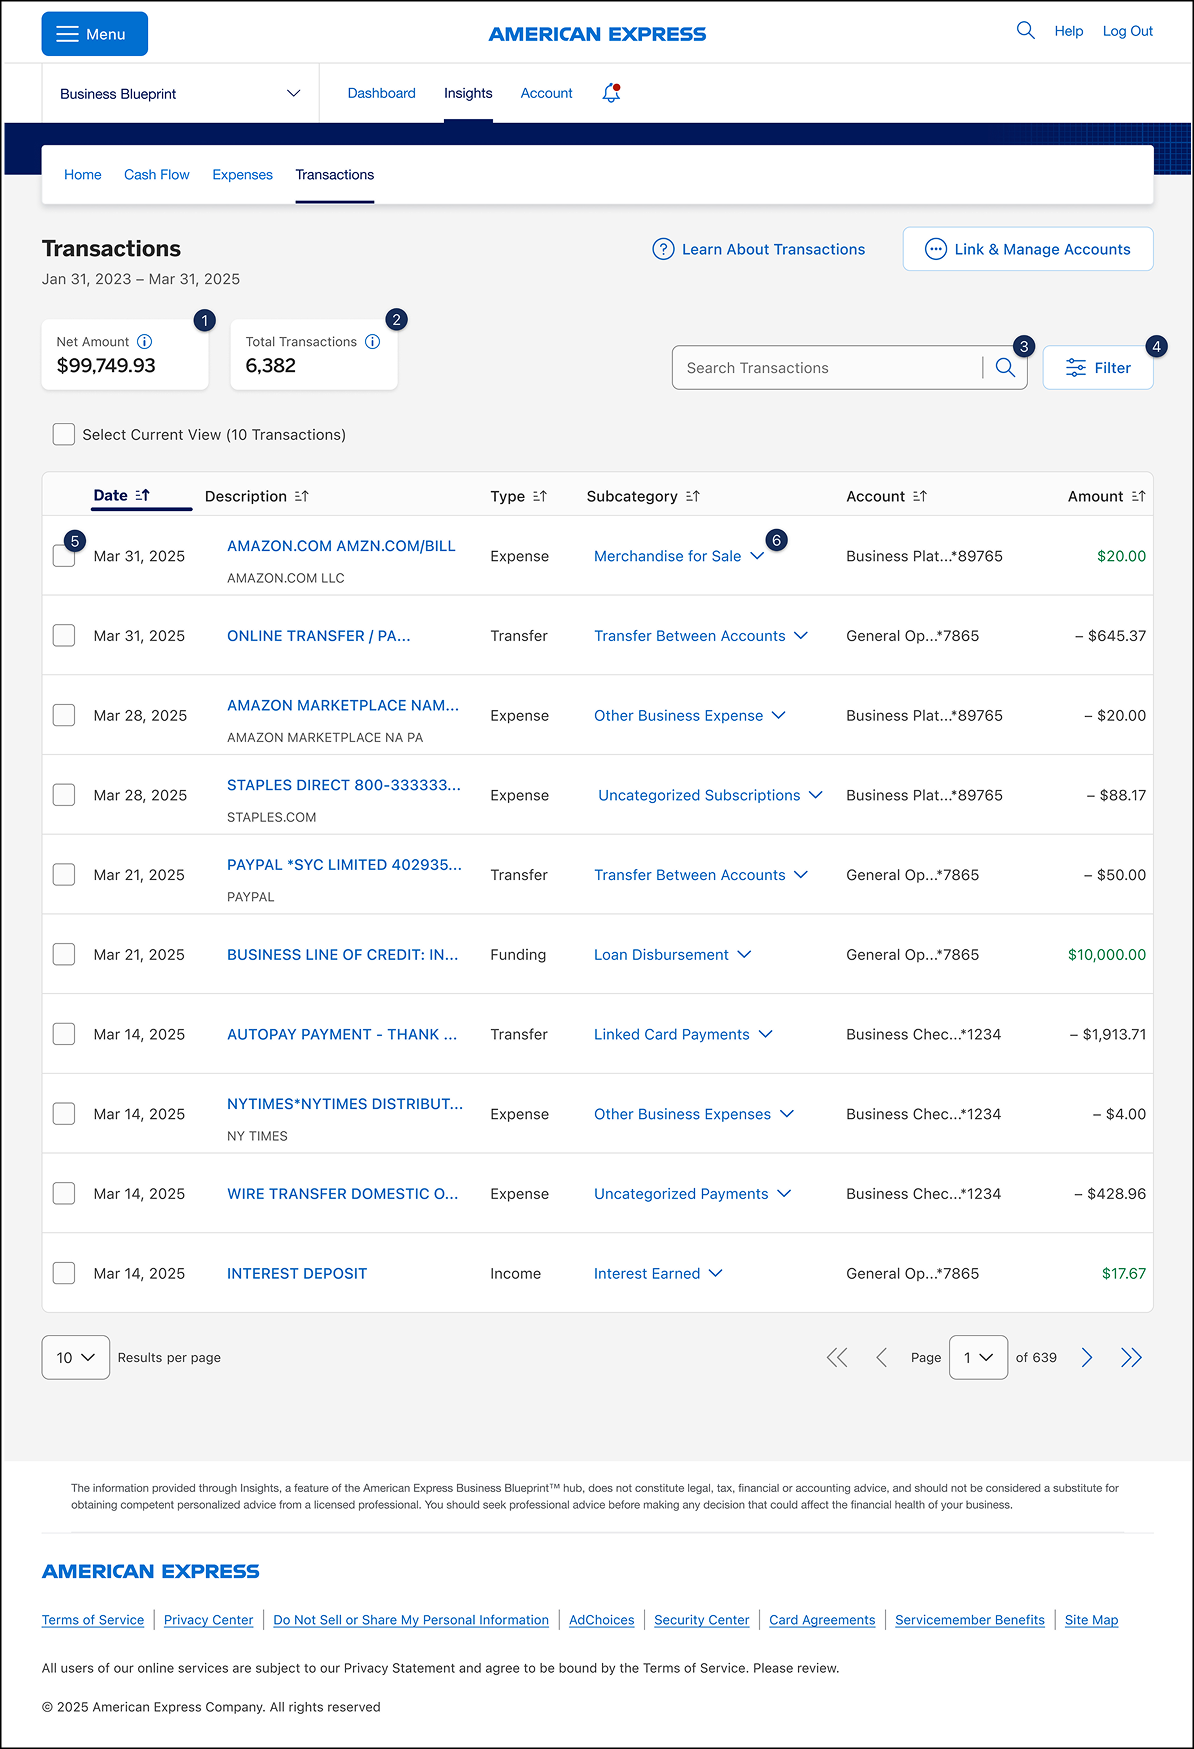This screenshot has width=1194, height=1749.
Task: Sort by the Type column icon
Action: tap(540, 496)
